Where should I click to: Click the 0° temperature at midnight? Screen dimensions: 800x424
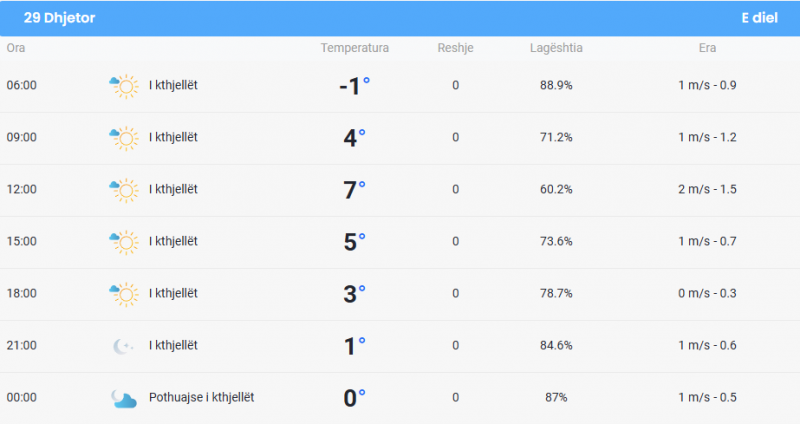[x=355, y=398]
